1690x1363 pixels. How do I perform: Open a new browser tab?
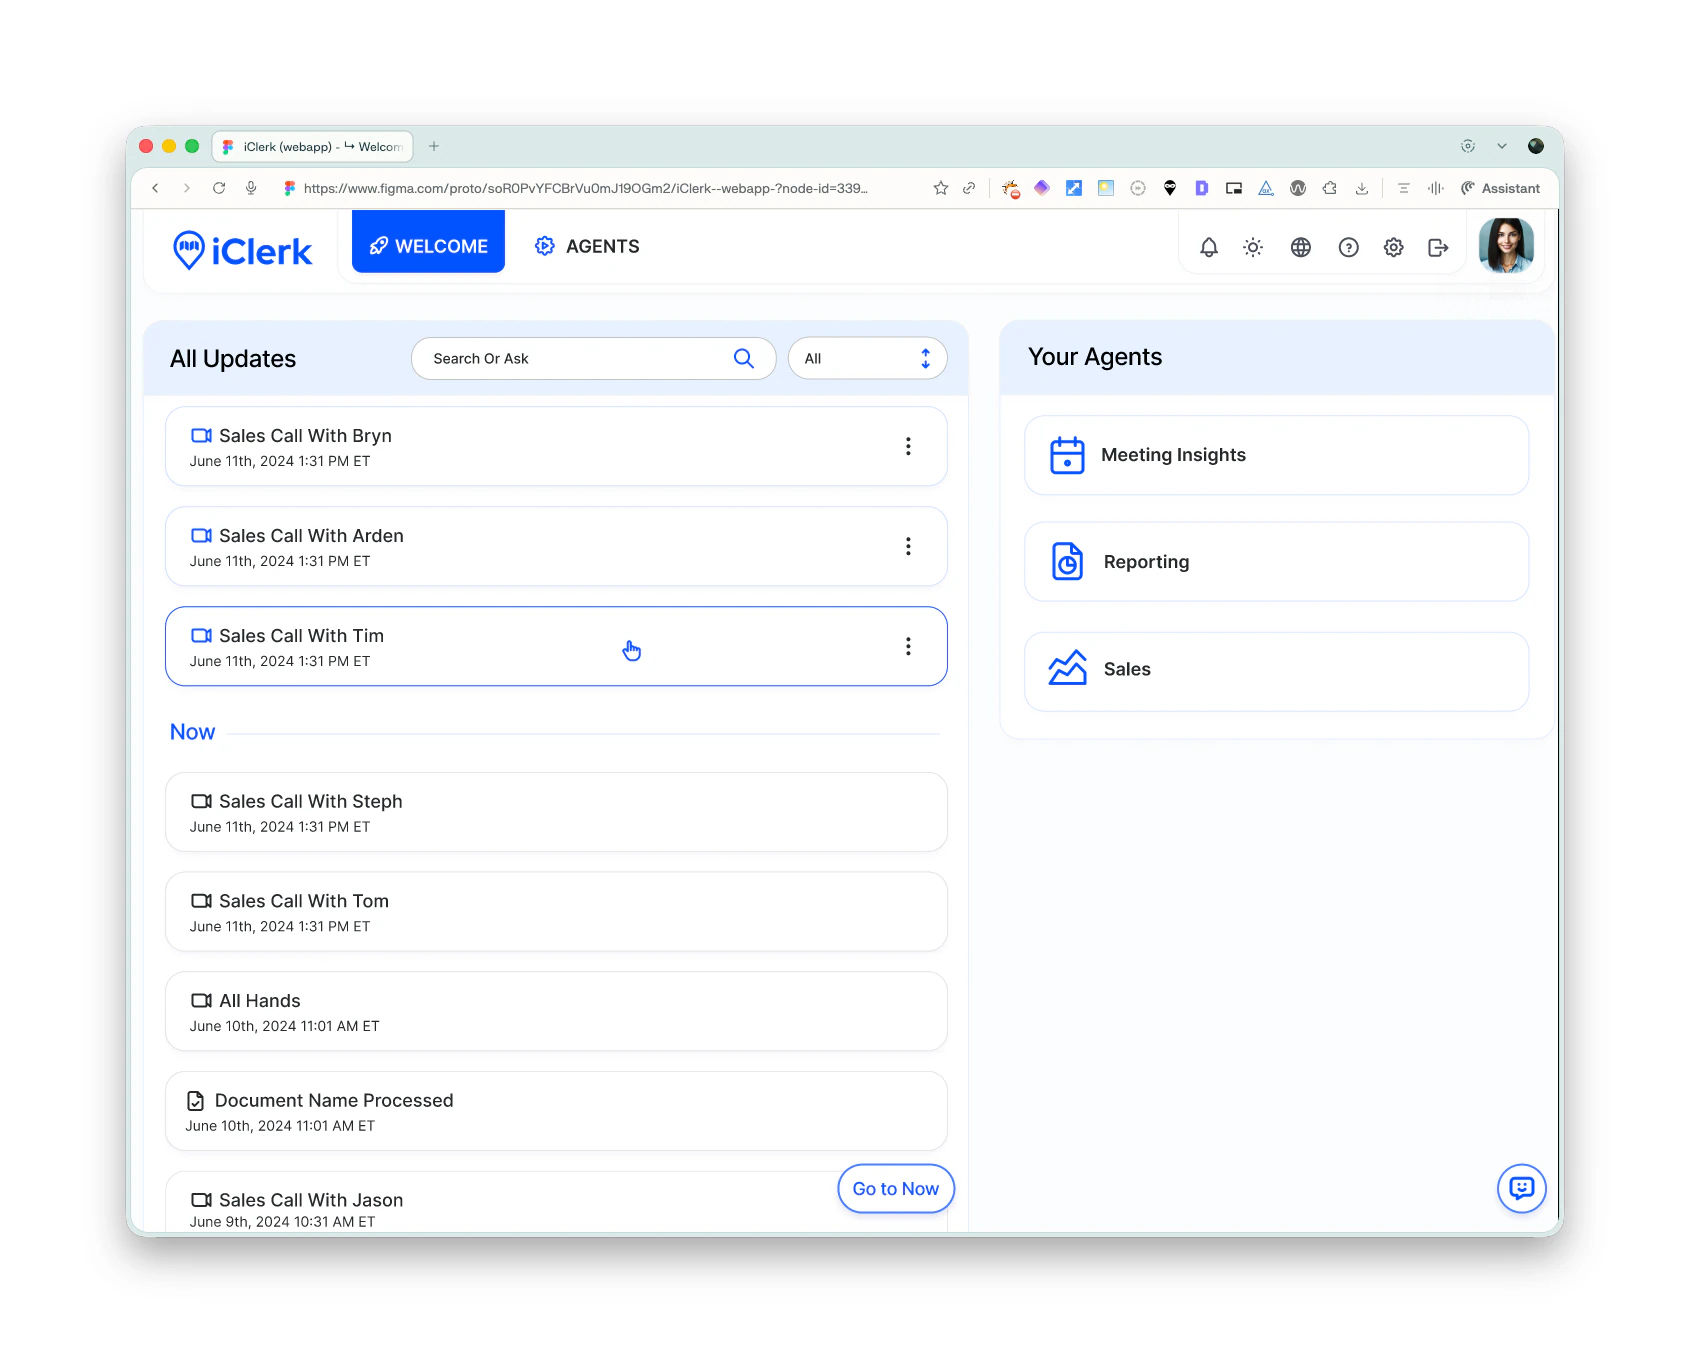[x=434, y=146]
